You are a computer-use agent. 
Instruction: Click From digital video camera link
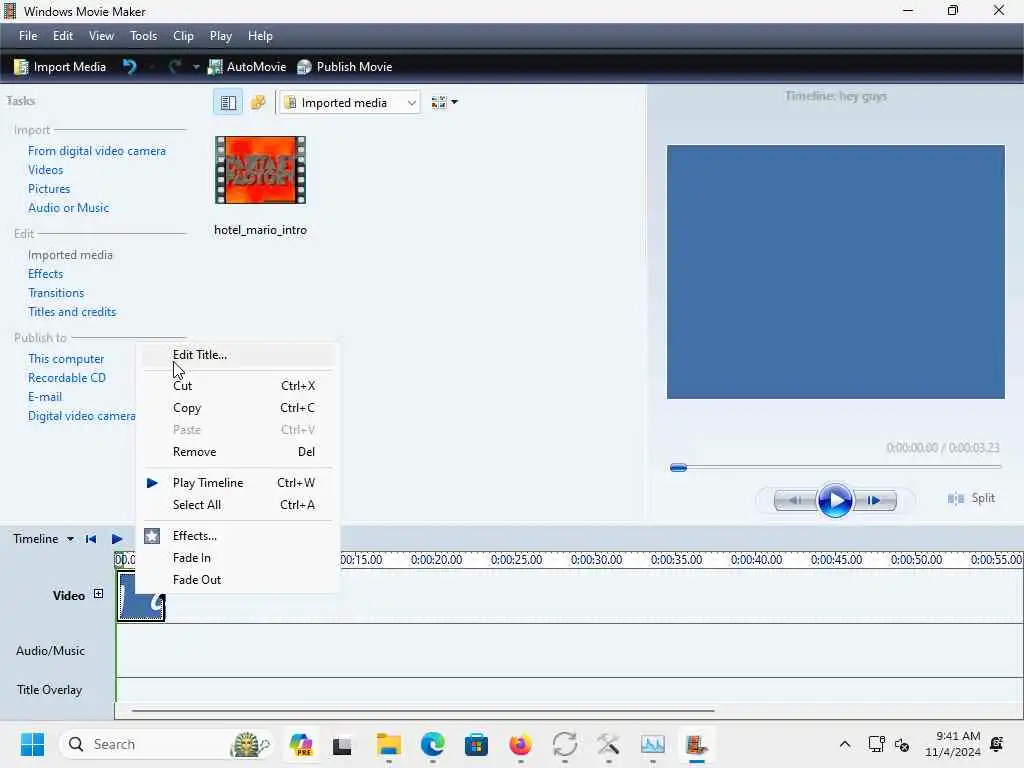point(97,151)
